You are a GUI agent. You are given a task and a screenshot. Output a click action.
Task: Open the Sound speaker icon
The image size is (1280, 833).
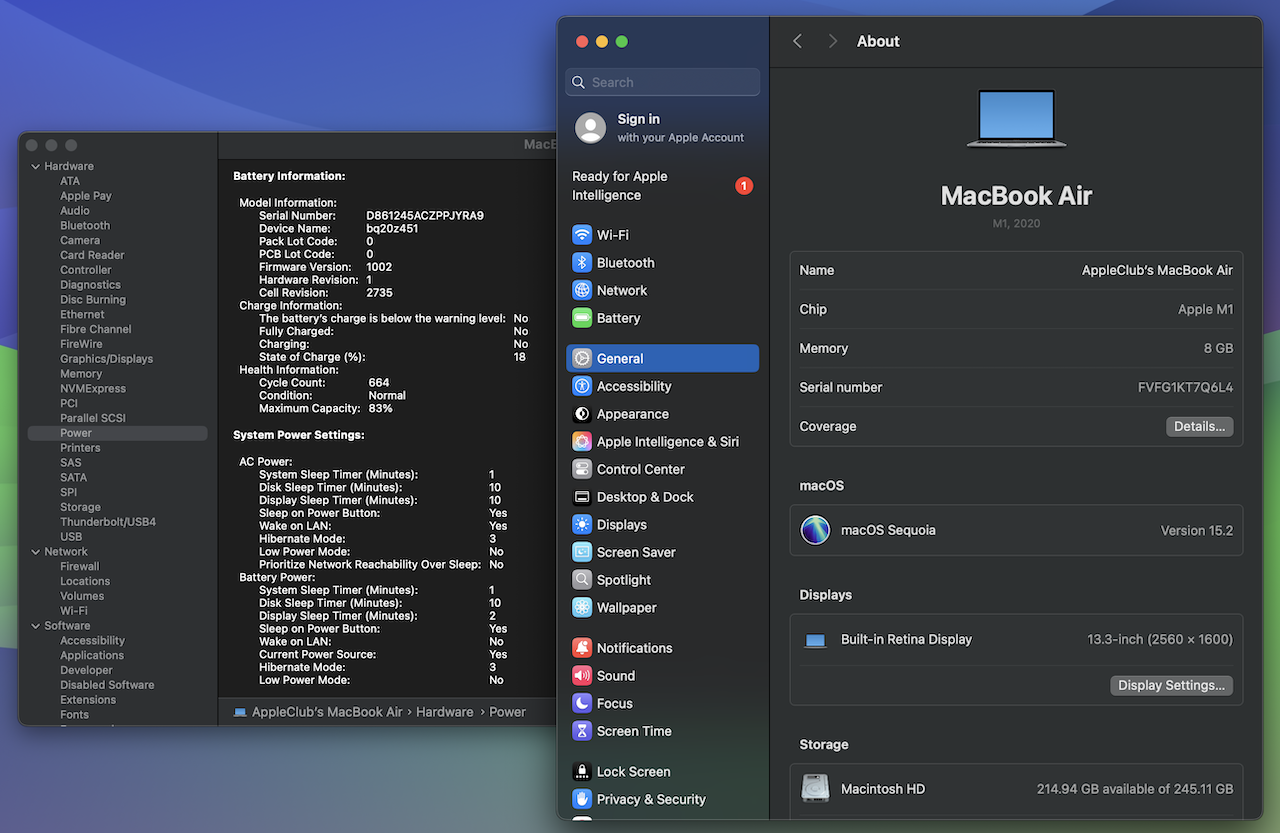(x=582, y=676)
